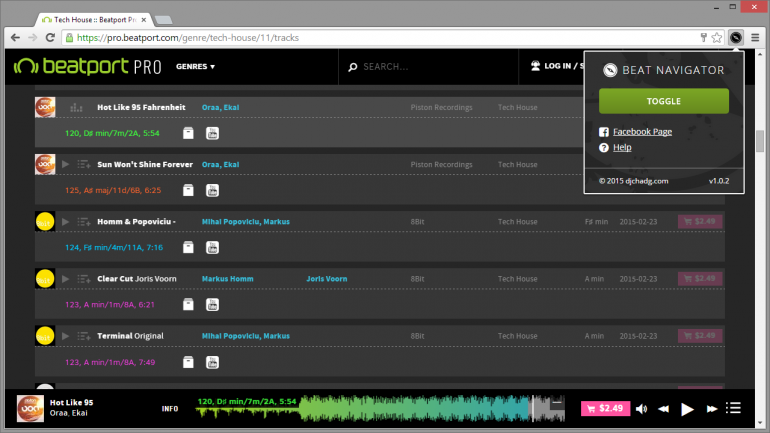The height and width of the screenshot is (433, 770).
Task: Click the SEARCH field on Beatport
Action: pos(428,67)
